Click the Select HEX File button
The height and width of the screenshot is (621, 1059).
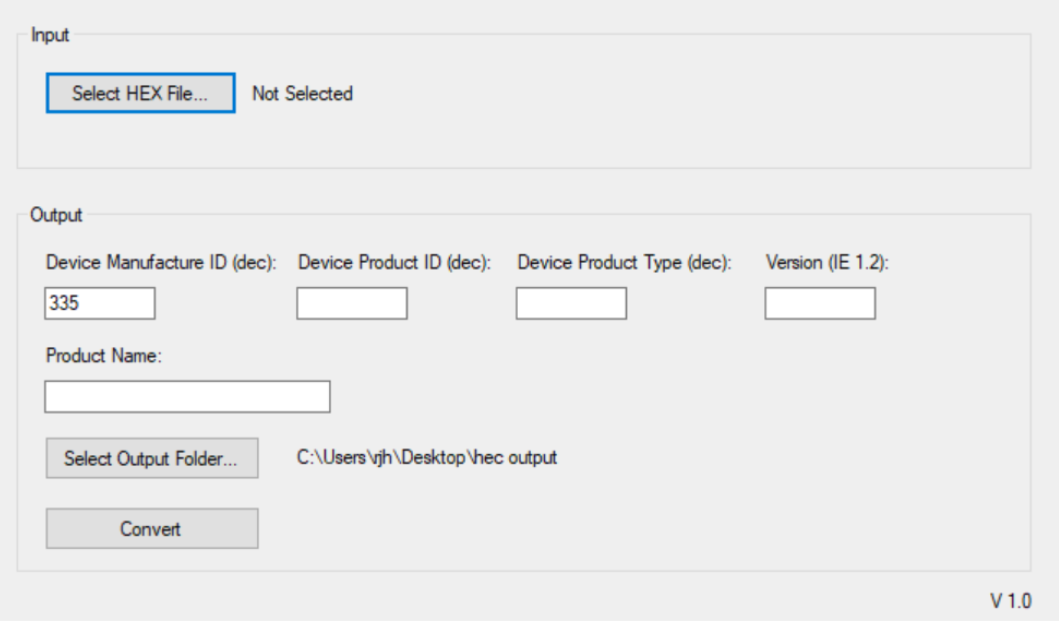[140, 94]
